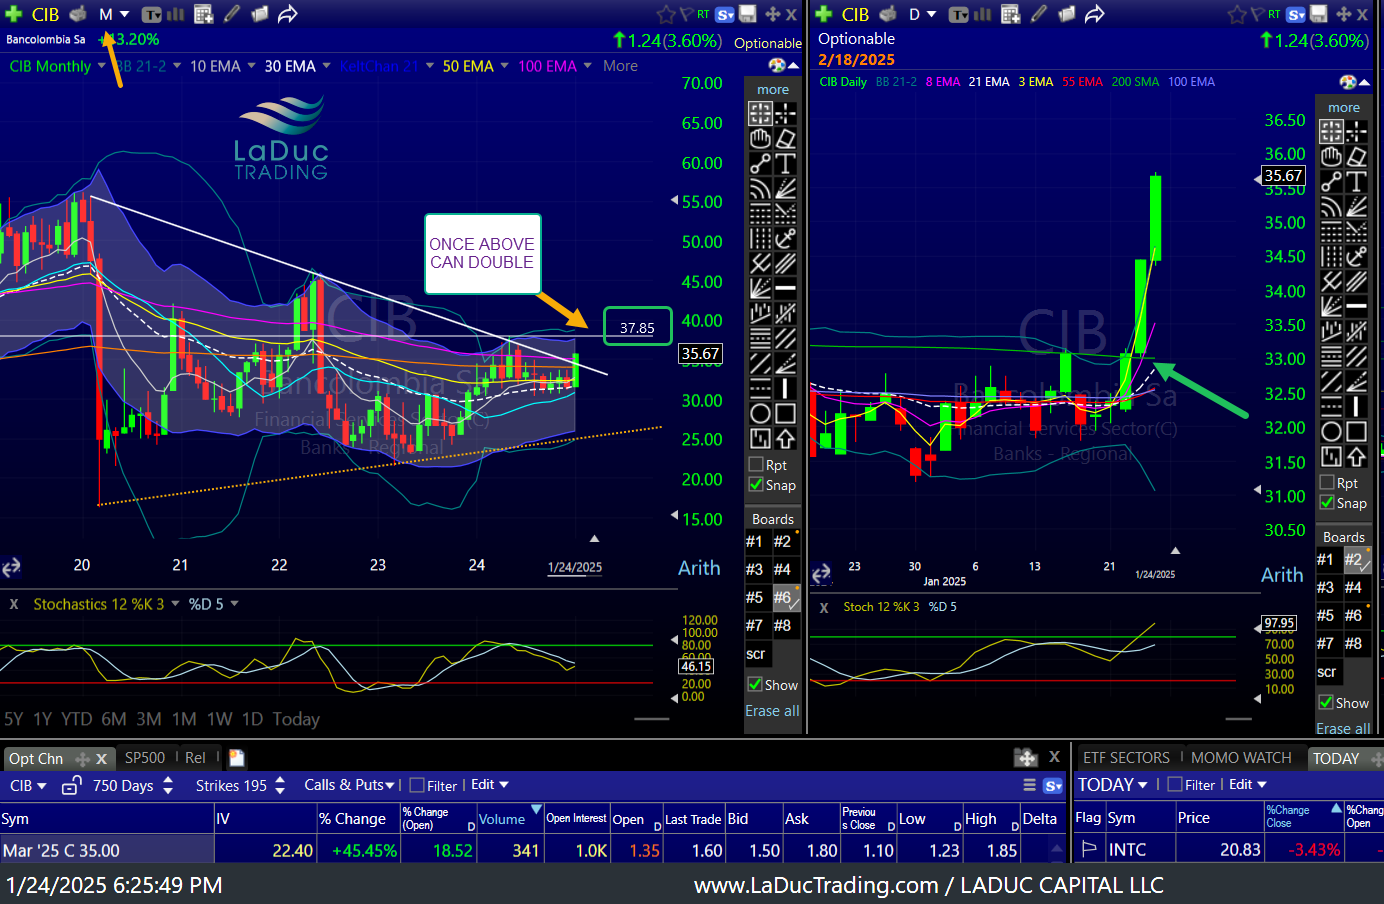The image size is (1384, 904).
Task: Toggle the Show checkbox on left chart toolbar
Action: 755,684
